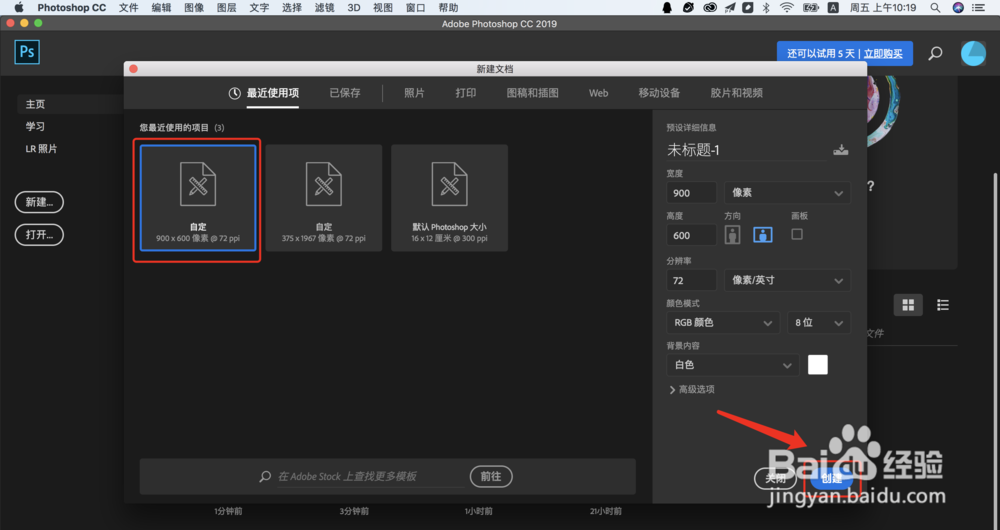The image size is (1000, 530).
Task: Switch to Web tab
Action: [598, 93]
